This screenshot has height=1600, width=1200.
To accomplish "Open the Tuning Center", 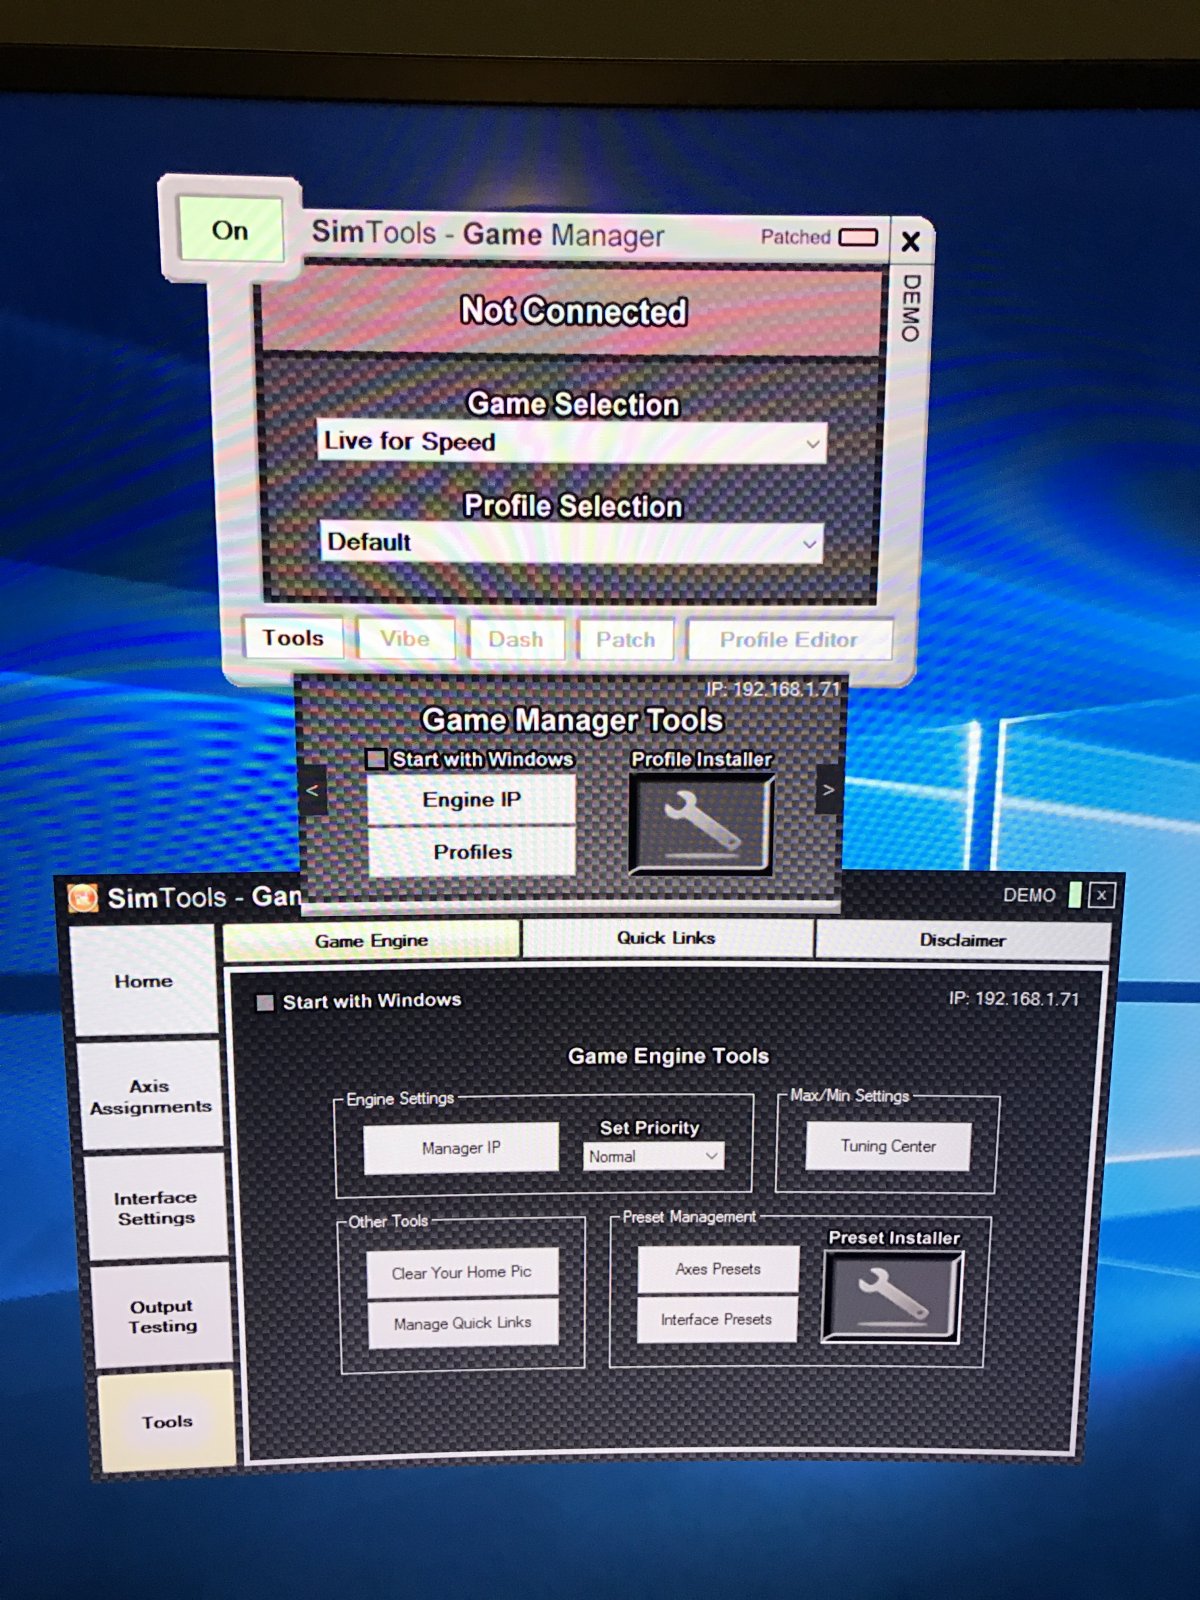I will click(x=888, y=1146).
